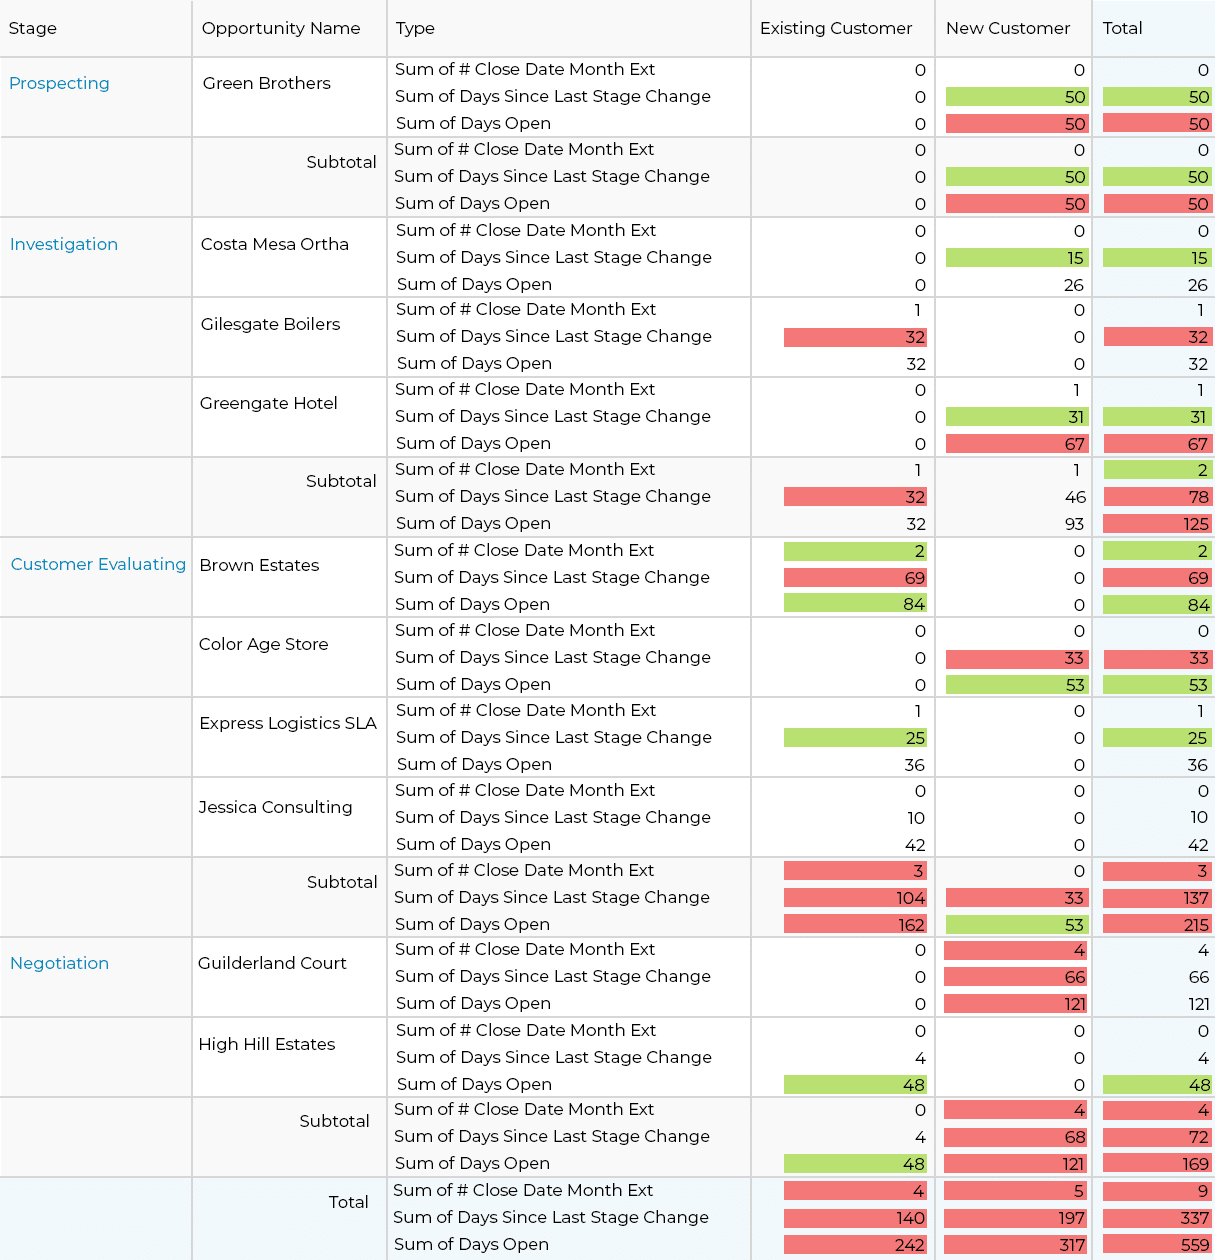Select the Gilesgate Boilers opportunity row
This screenshot has width=1215, height=1260.
[x=271, y=325]
